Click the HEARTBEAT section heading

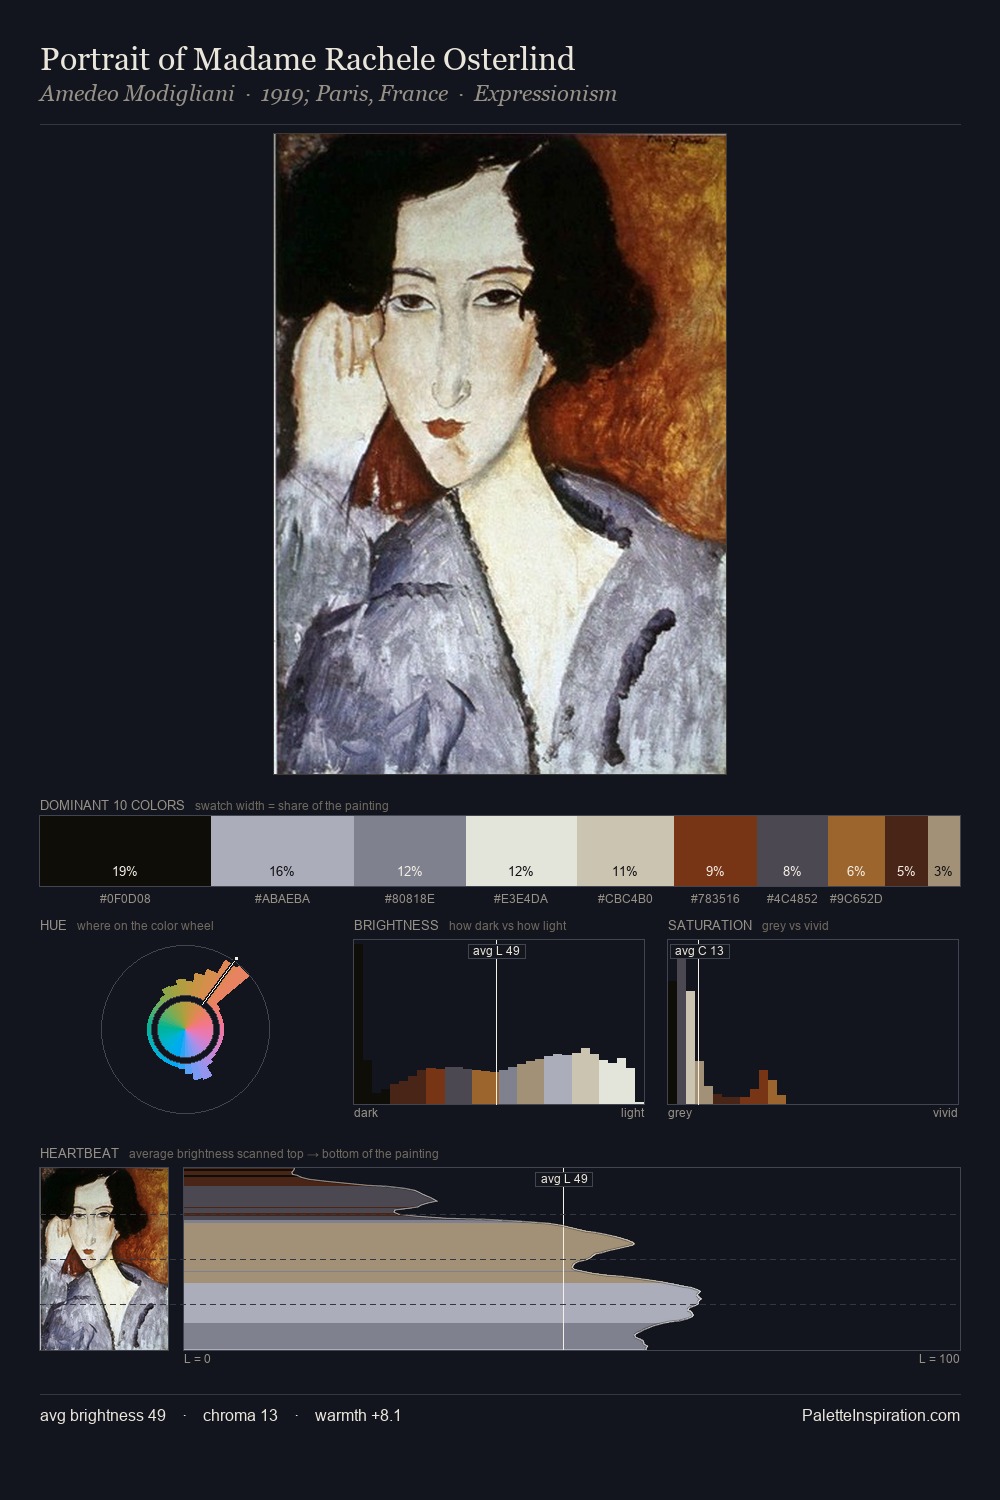coord(79,1153)
